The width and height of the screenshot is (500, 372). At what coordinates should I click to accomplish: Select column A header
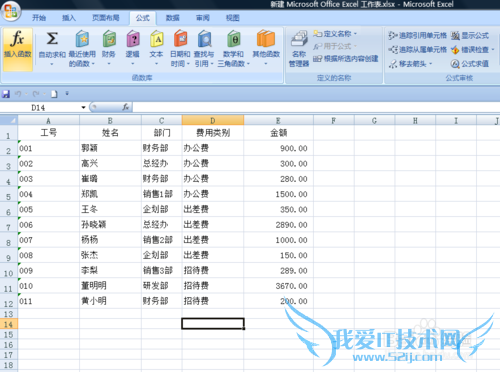tap(49, 120)
